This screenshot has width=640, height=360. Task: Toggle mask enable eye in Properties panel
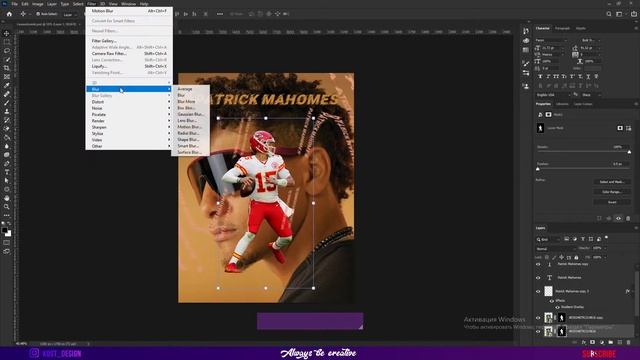click(618, 218)
